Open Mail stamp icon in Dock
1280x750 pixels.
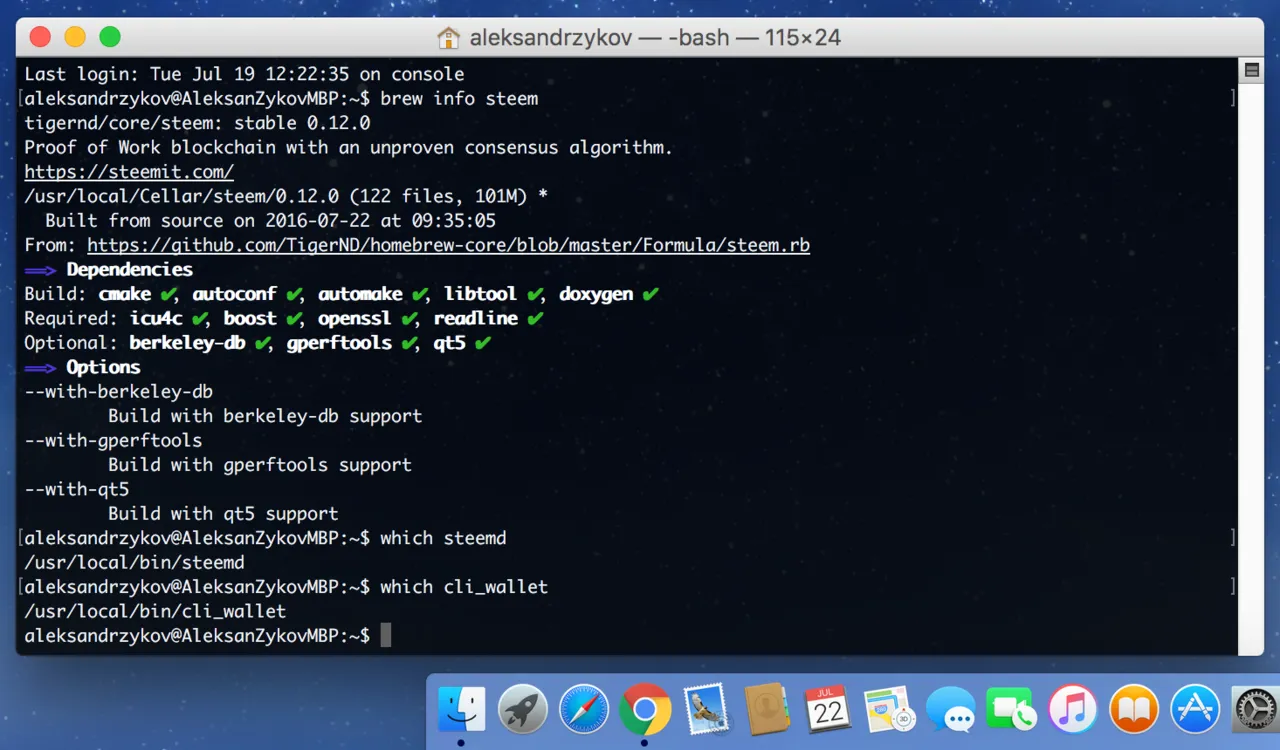point(707,710)
